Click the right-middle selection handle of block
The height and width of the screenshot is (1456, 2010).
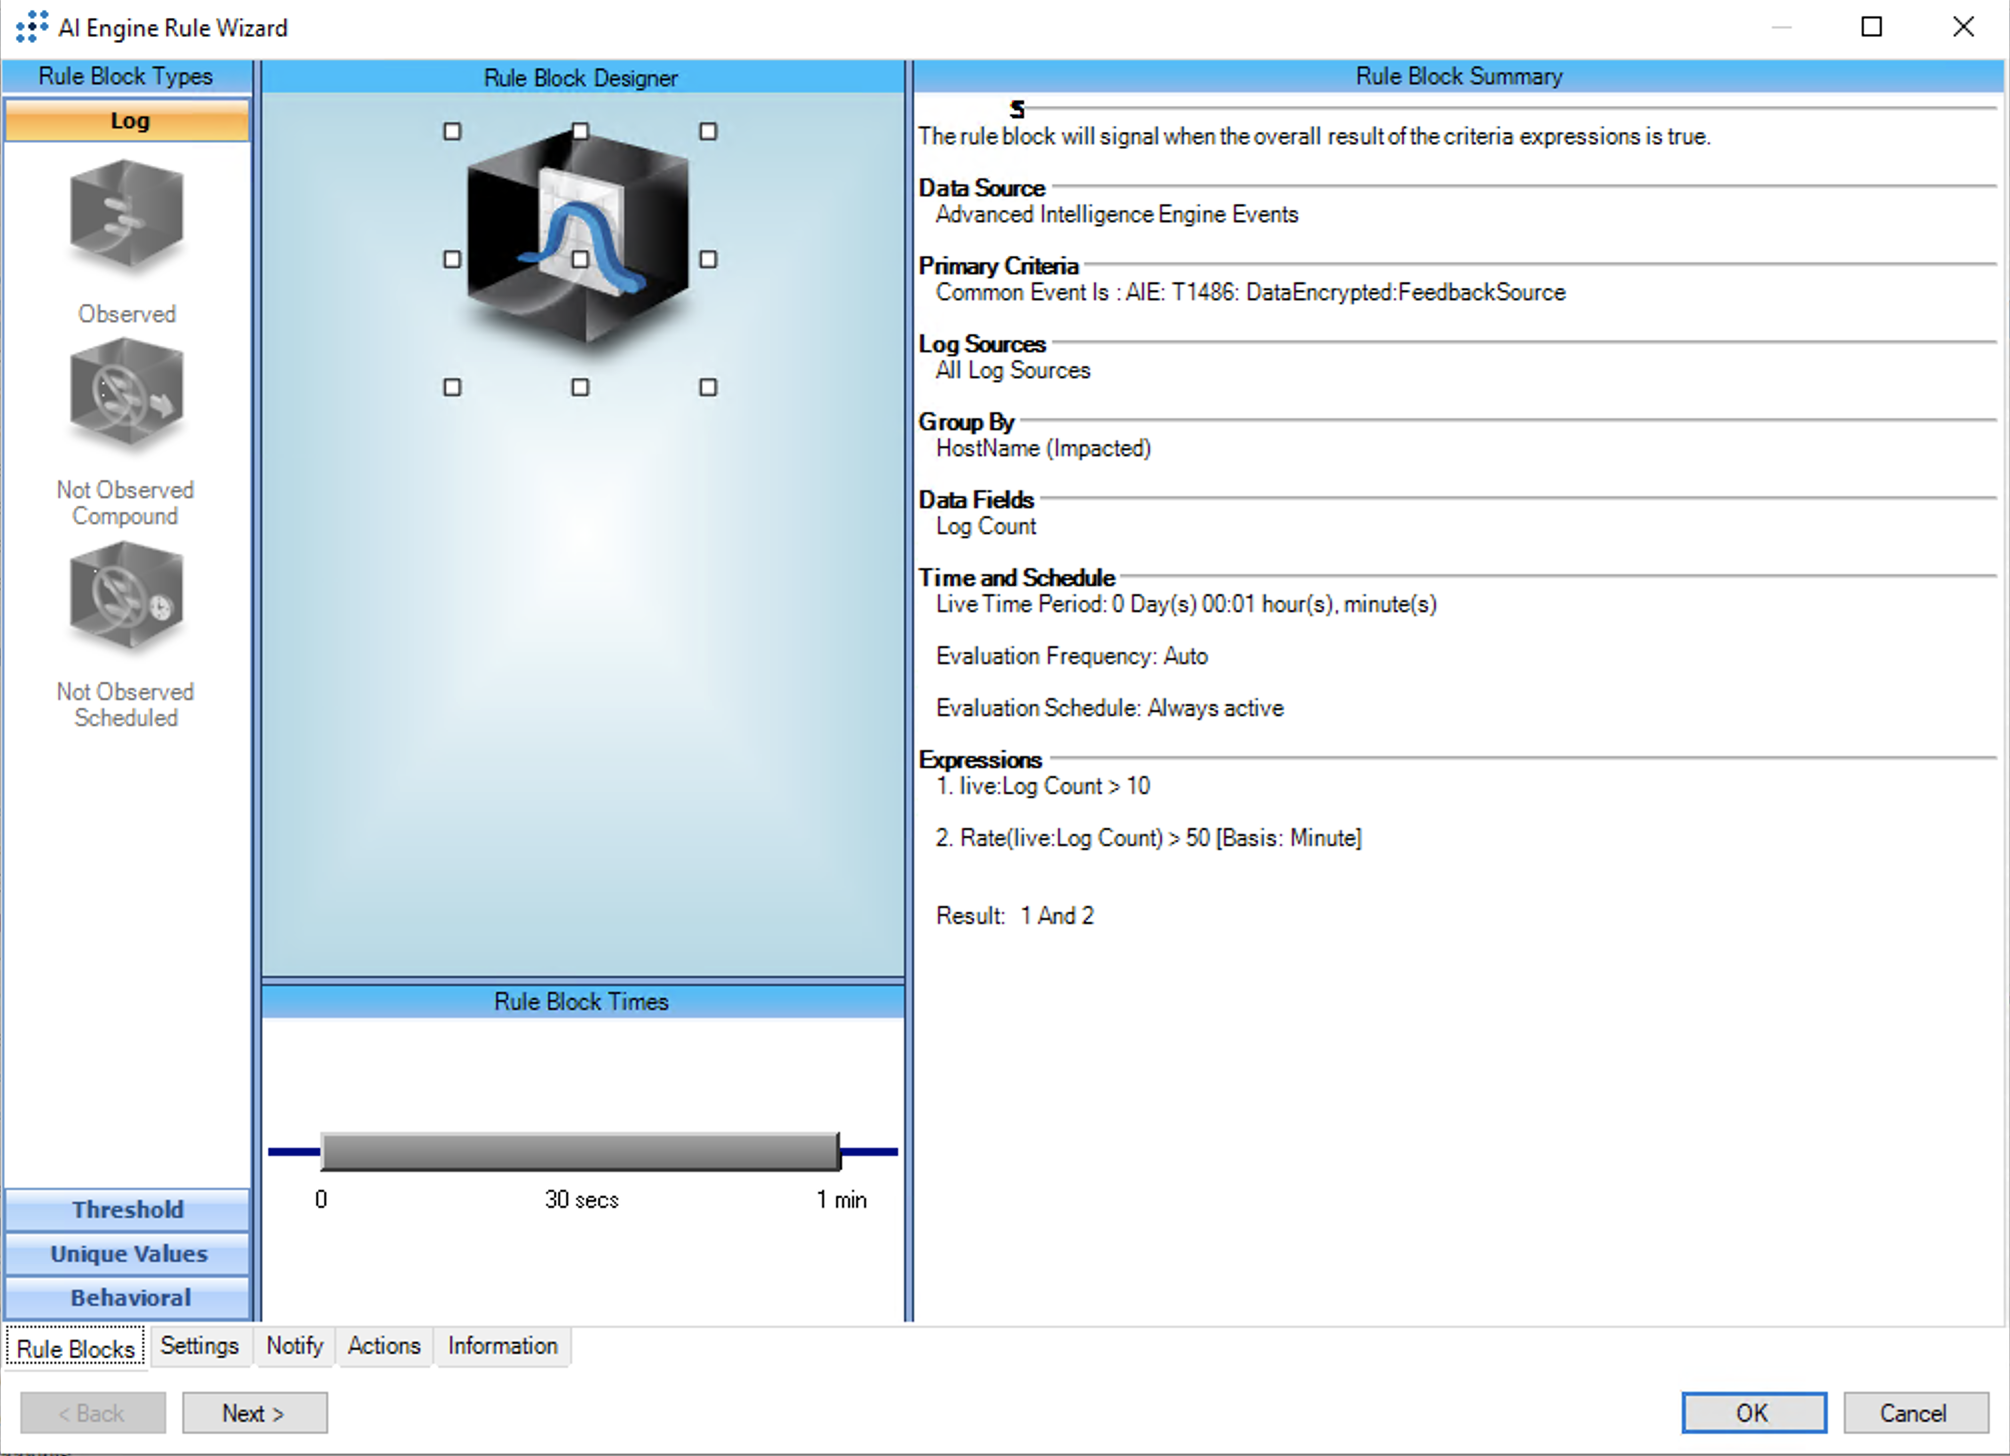coord(708,260)
